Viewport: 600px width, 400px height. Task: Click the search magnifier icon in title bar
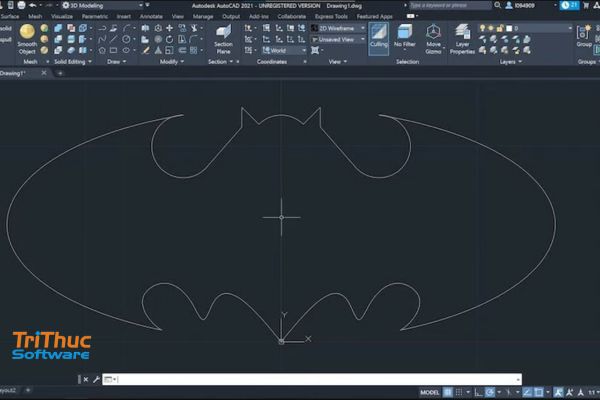(x=497, y=5)
